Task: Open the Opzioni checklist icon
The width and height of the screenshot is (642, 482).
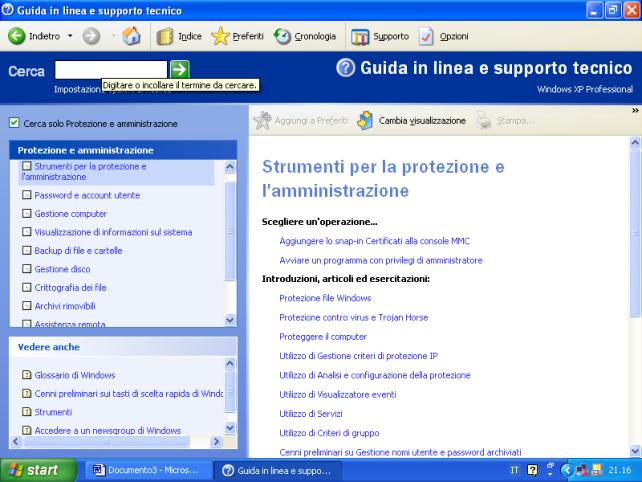Action: (426, 36)
